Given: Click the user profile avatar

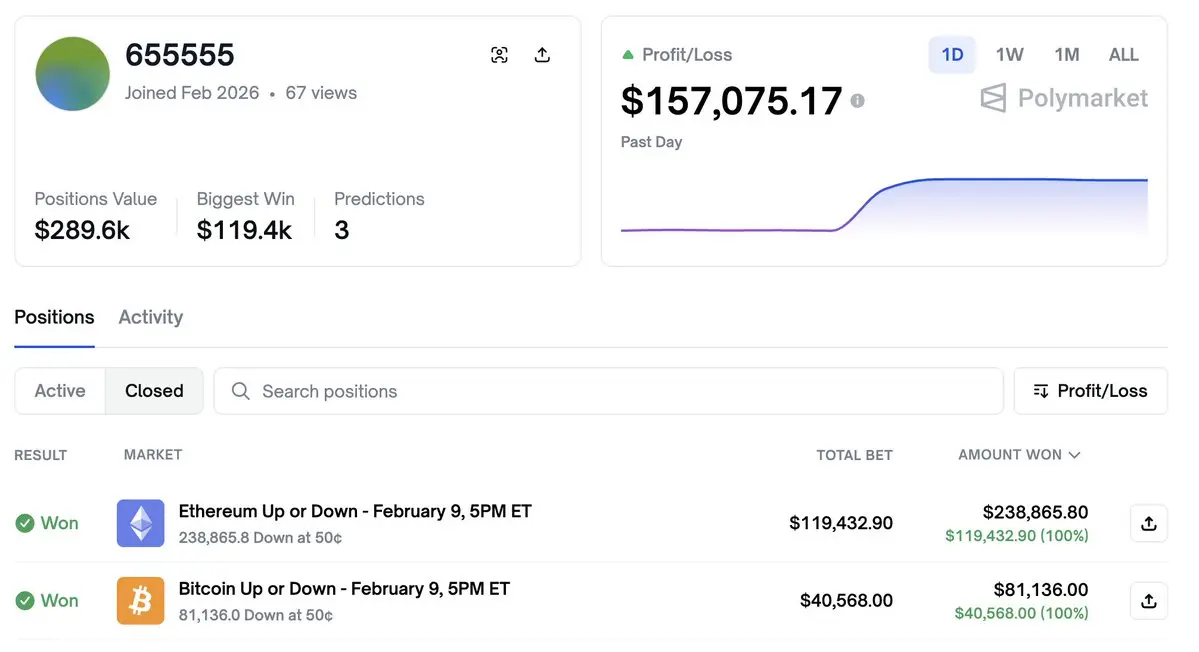Looking at the screenshot, I should point(72,74).
